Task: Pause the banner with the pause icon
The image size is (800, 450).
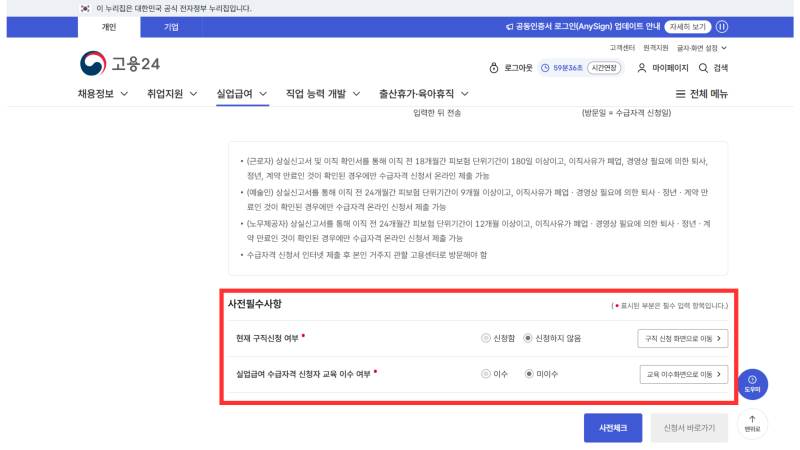Action: point(722,27)
